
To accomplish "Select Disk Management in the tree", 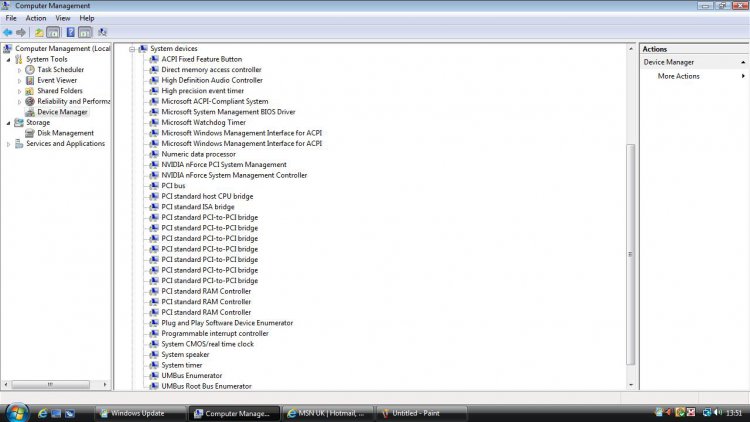I will 66,133.
